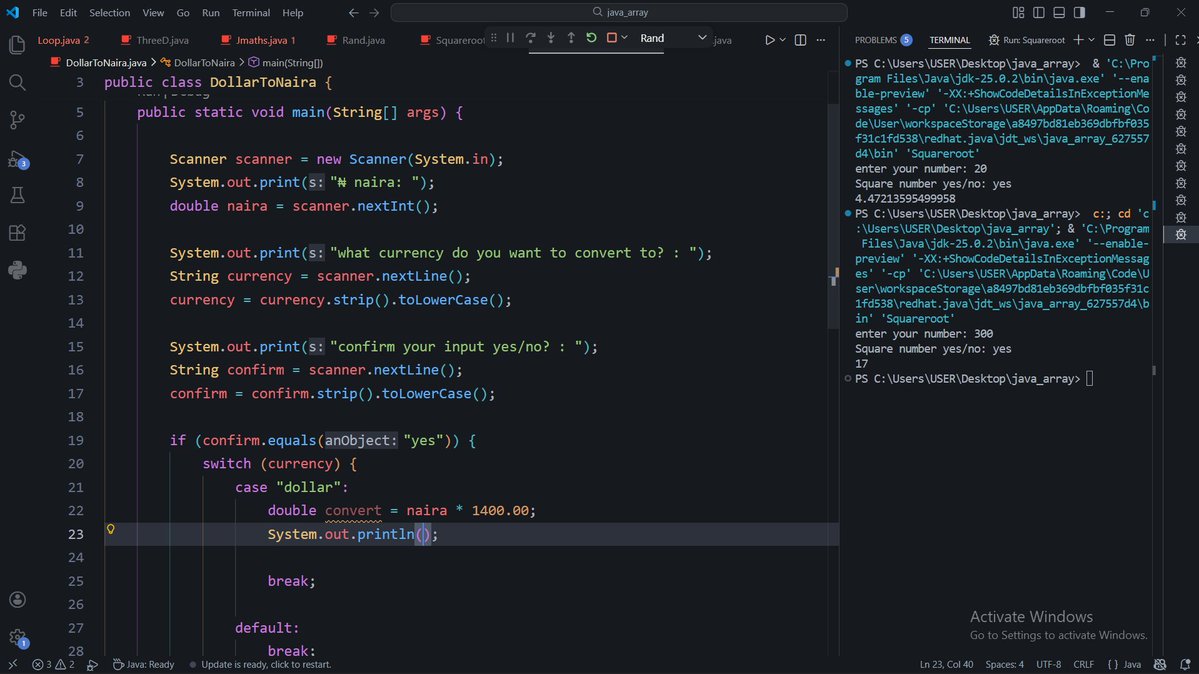Open the Testing flask view
Image resolution: width=1199 pixels, height=674 pixels.
coord(17,194)
